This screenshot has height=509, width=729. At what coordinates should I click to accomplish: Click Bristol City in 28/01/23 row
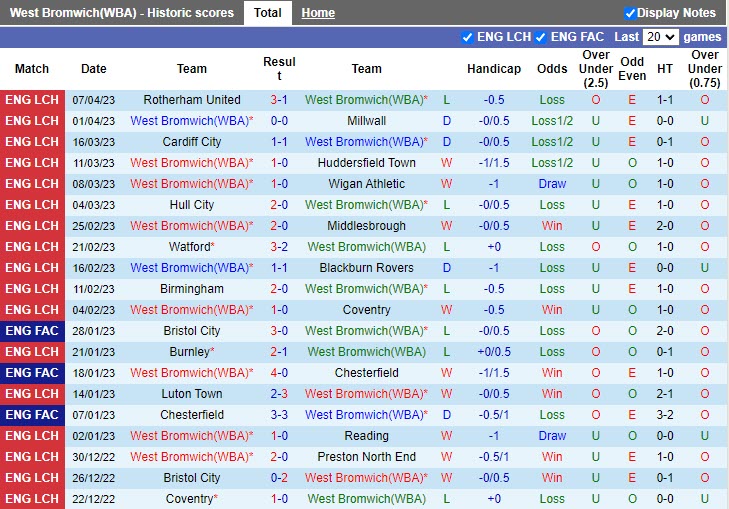192,331
